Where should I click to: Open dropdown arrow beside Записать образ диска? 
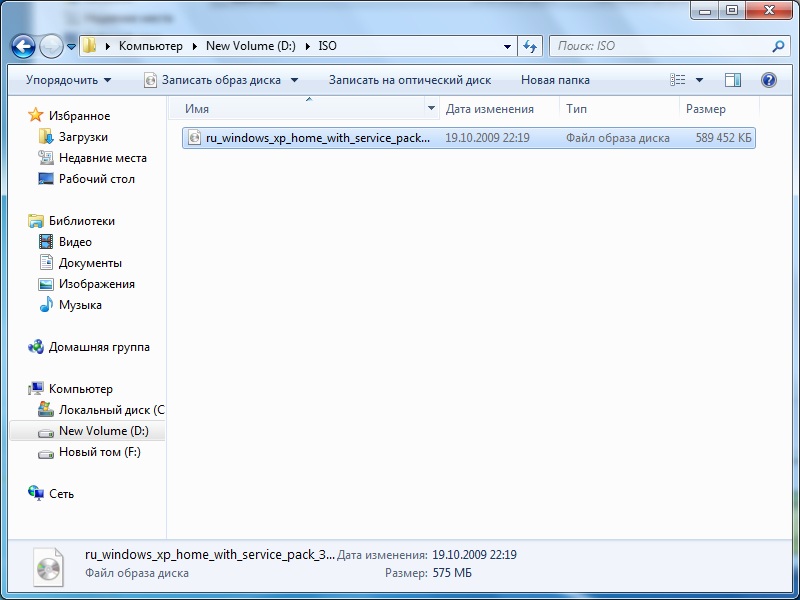pyautogui.click(x=294, y=80)
